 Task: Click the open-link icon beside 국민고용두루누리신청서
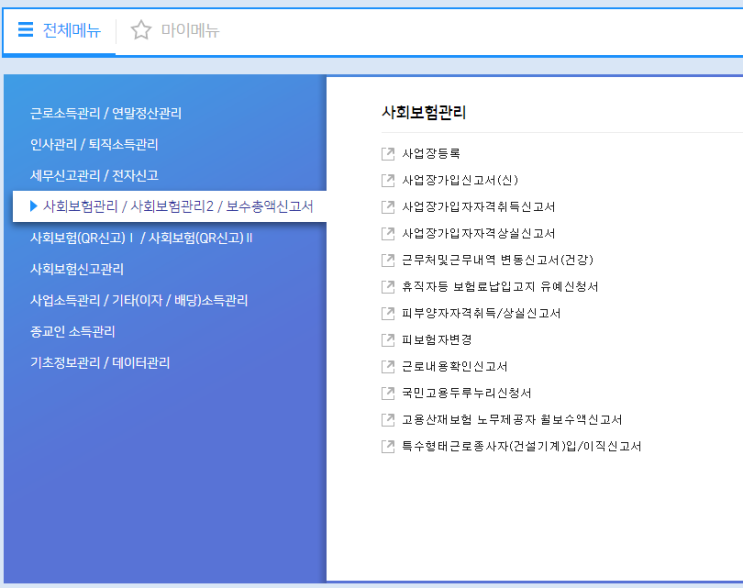[388, 393]
